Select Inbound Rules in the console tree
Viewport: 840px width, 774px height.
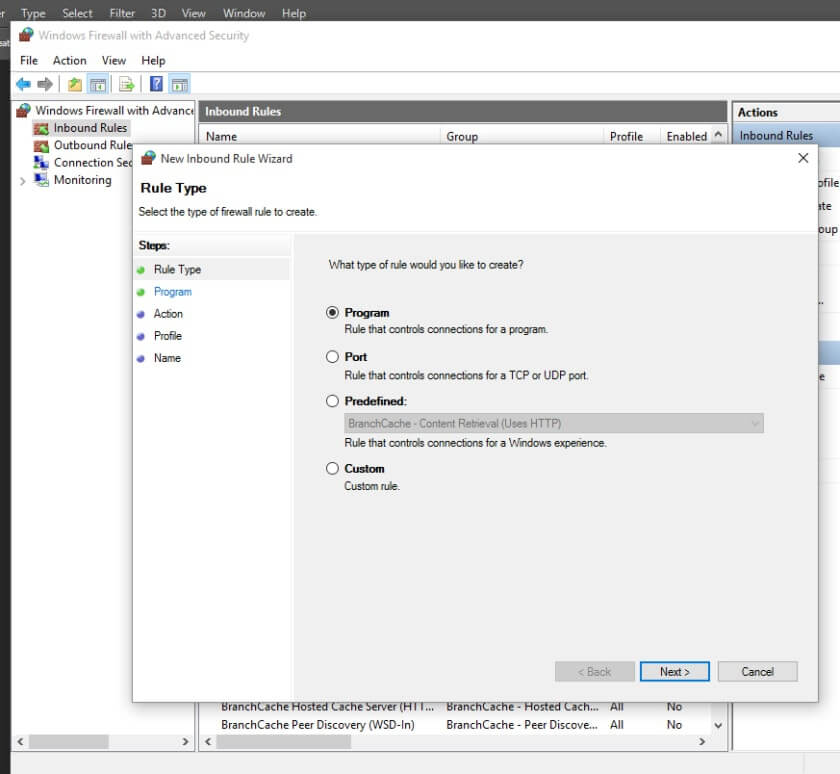[90, 128]
